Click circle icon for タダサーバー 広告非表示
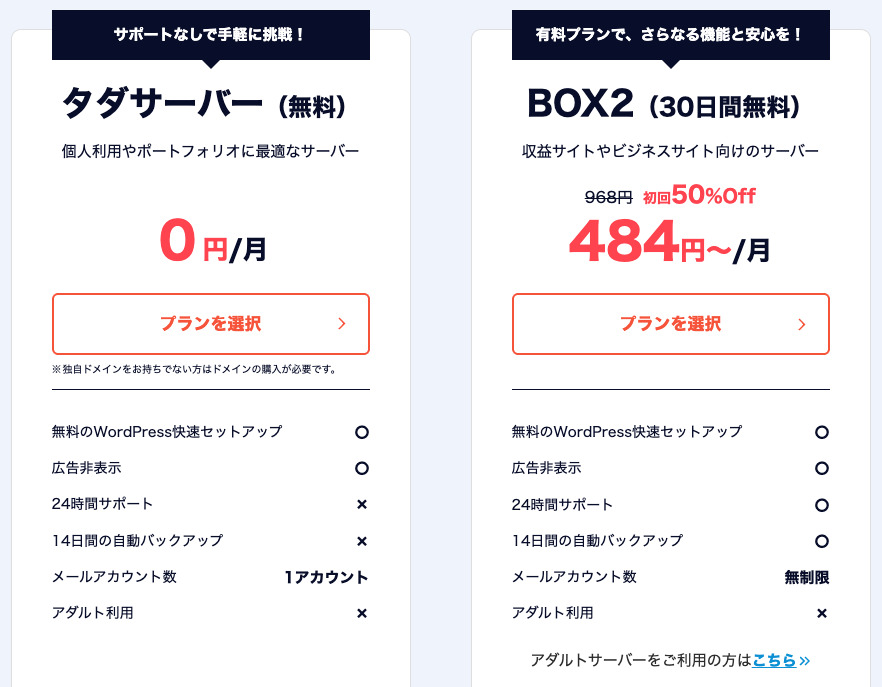Image resolution: width=882 pixels, height=687 pixels. pyautogui.click(x=362, y=468)
